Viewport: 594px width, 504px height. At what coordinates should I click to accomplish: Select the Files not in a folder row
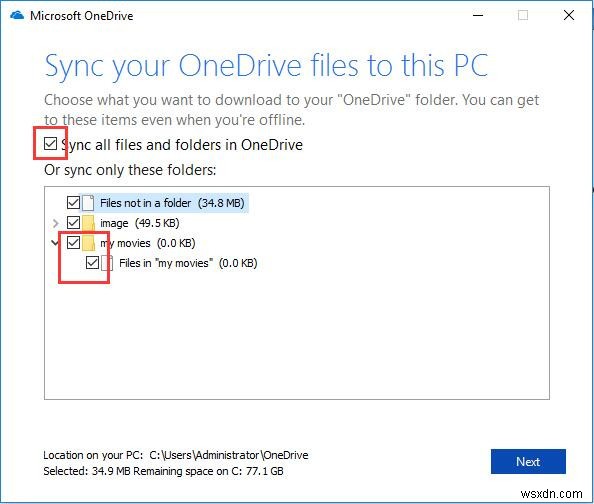point(172,203)
